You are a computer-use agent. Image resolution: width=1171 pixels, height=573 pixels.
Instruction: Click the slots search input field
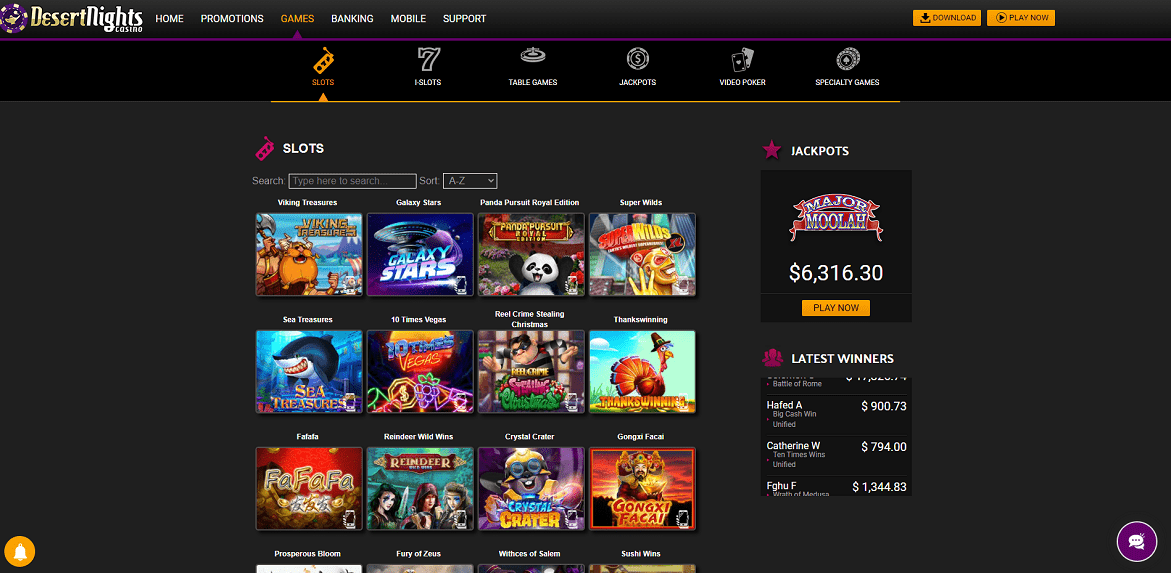coord(352,181)
